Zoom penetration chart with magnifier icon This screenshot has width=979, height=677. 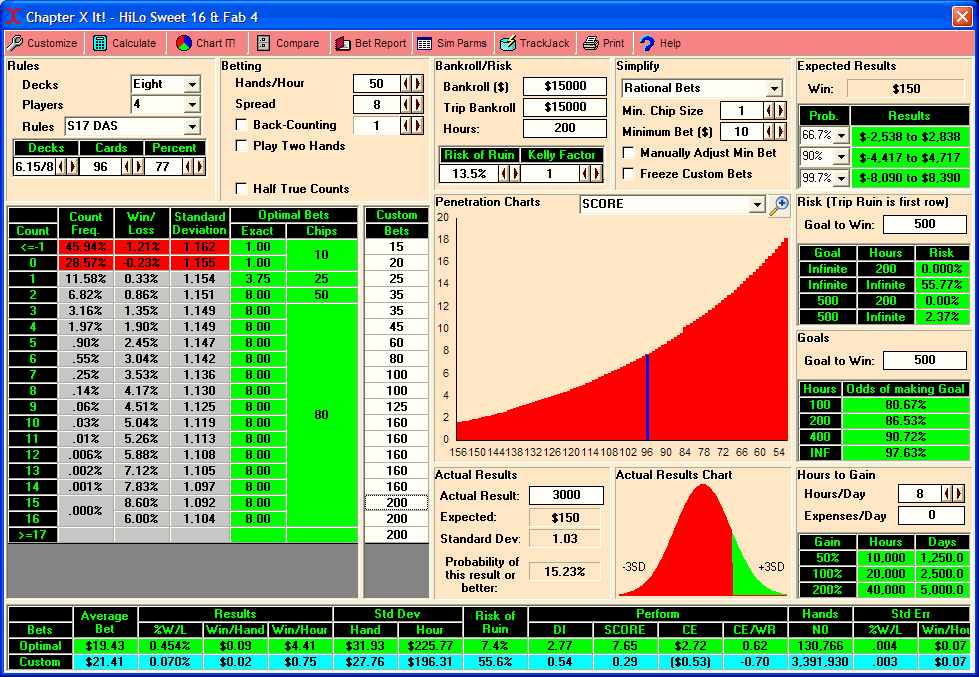779,205
